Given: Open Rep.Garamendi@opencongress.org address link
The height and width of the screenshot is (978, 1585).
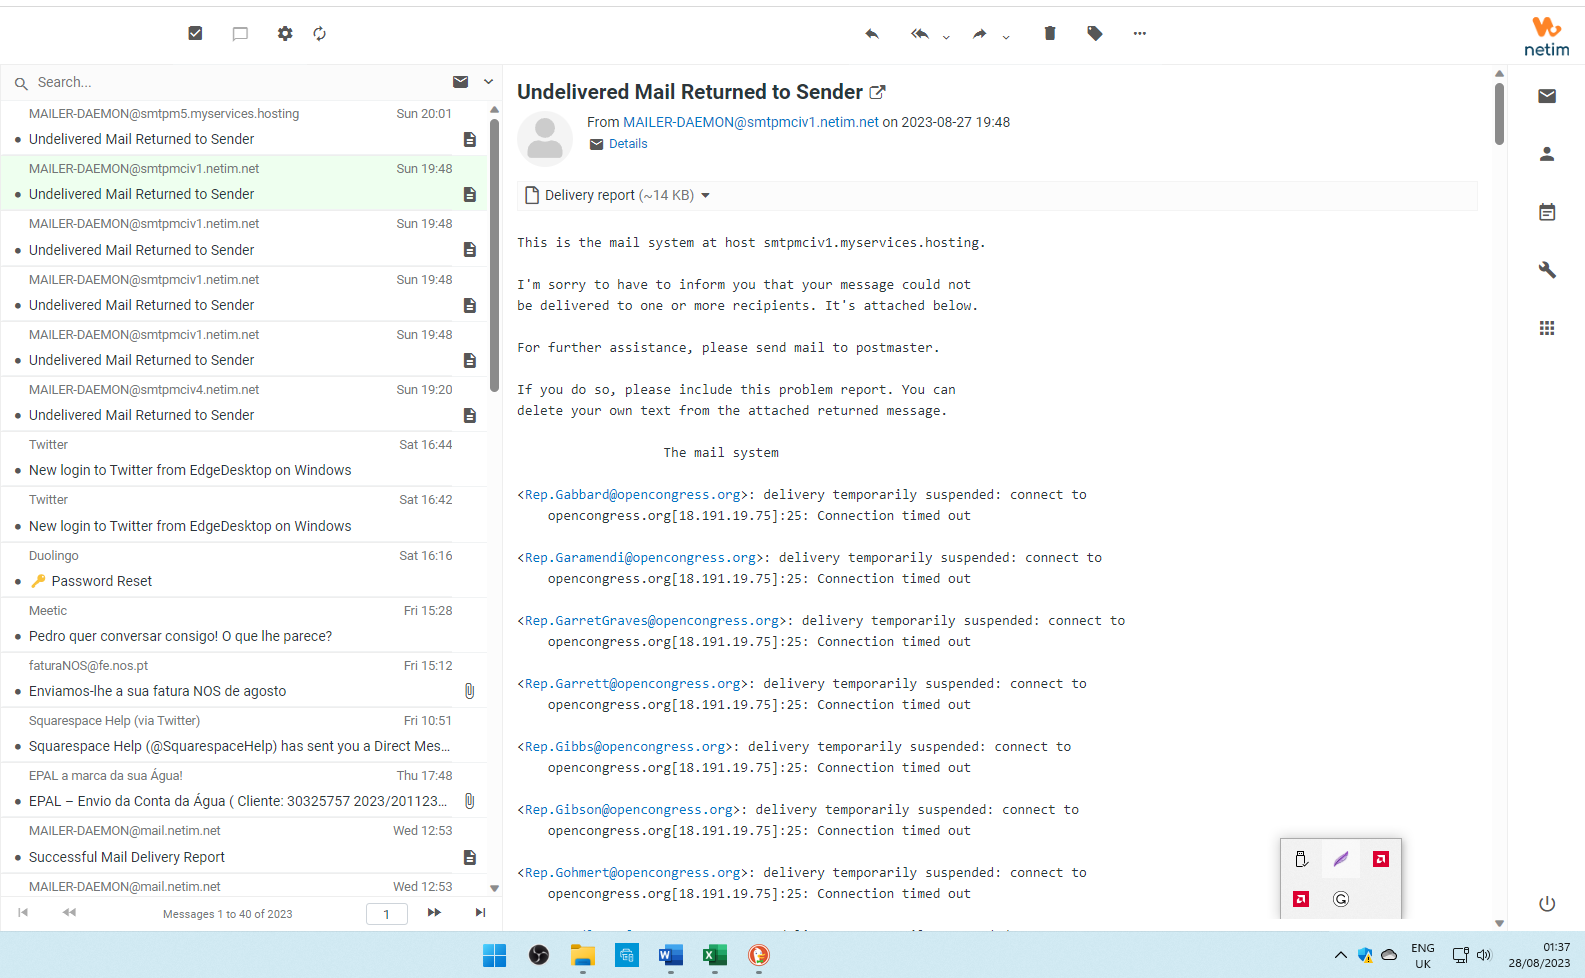Looking at the screenshot, I should (x=640, y=558).
